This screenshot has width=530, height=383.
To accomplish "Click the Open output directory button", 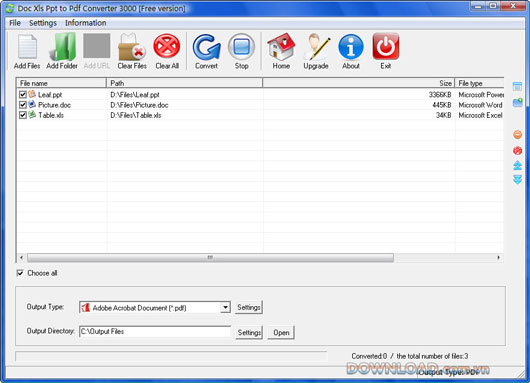I will click(x=281, y=332).
